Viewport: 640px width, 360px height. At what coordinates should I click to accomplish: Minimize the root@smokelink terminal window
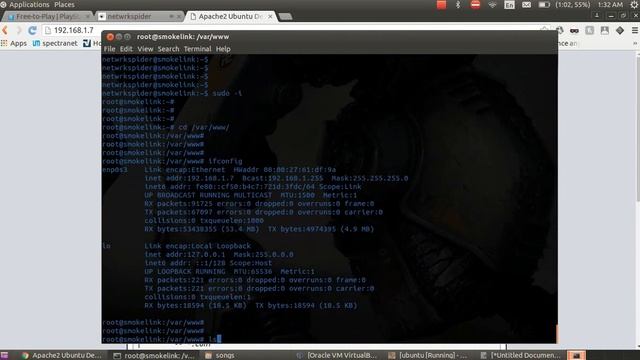pos(119,37)
